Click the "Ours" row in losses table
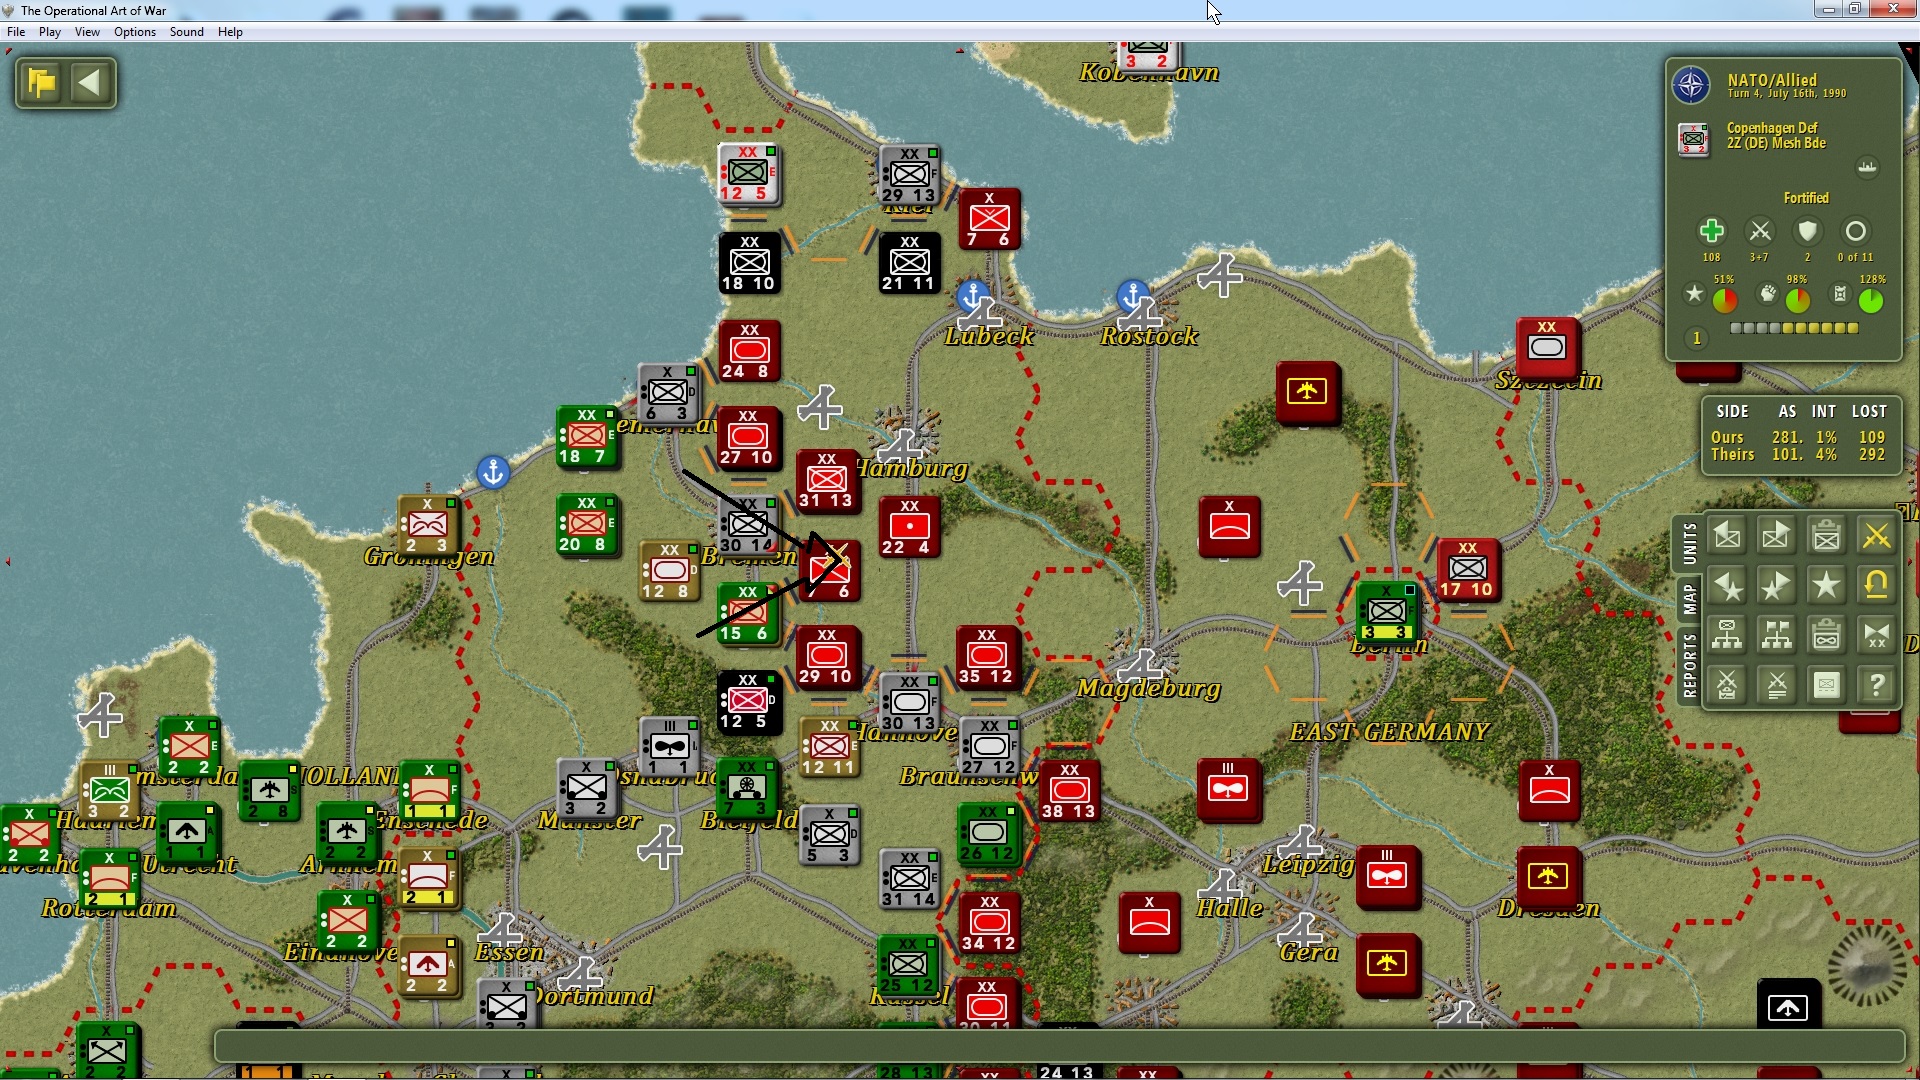1920x1080 pixels. (x=1798, y=437)
